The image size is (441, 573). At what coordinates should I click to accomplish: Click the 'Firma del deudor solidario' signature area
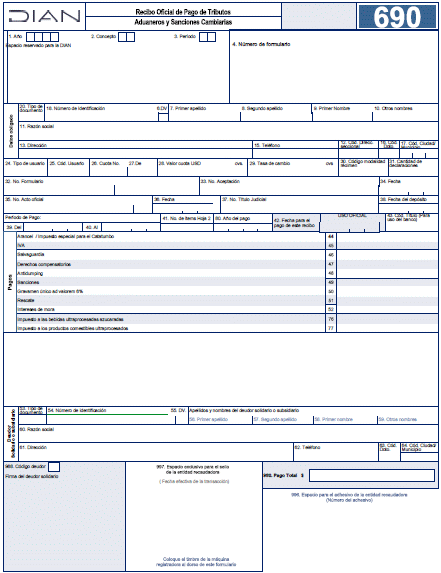coord(65,523)
